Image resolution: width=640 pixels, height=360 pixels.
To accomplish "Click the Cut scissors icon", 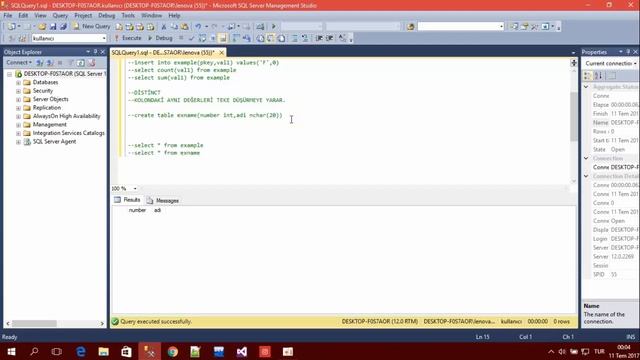I will coord(164,27).
